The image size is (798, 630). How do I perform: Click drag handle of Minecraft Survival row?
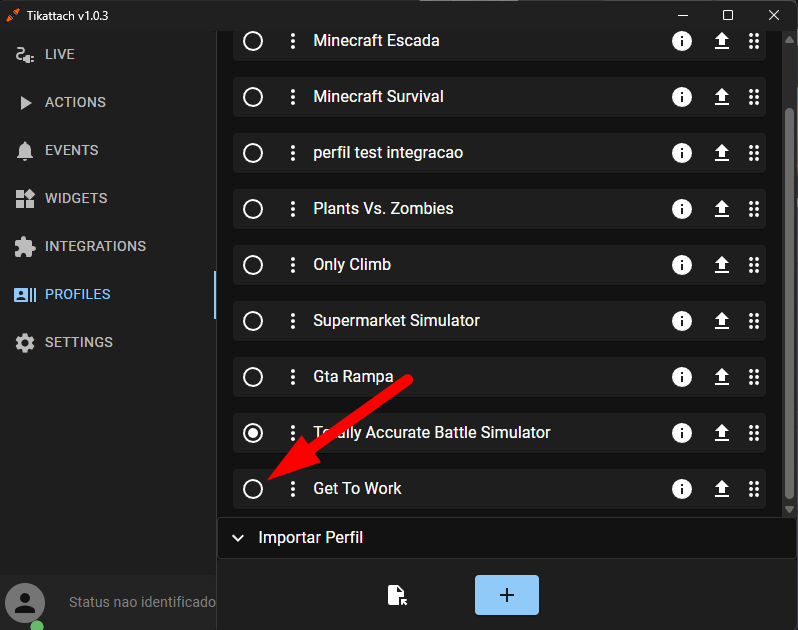pos(754,97)
